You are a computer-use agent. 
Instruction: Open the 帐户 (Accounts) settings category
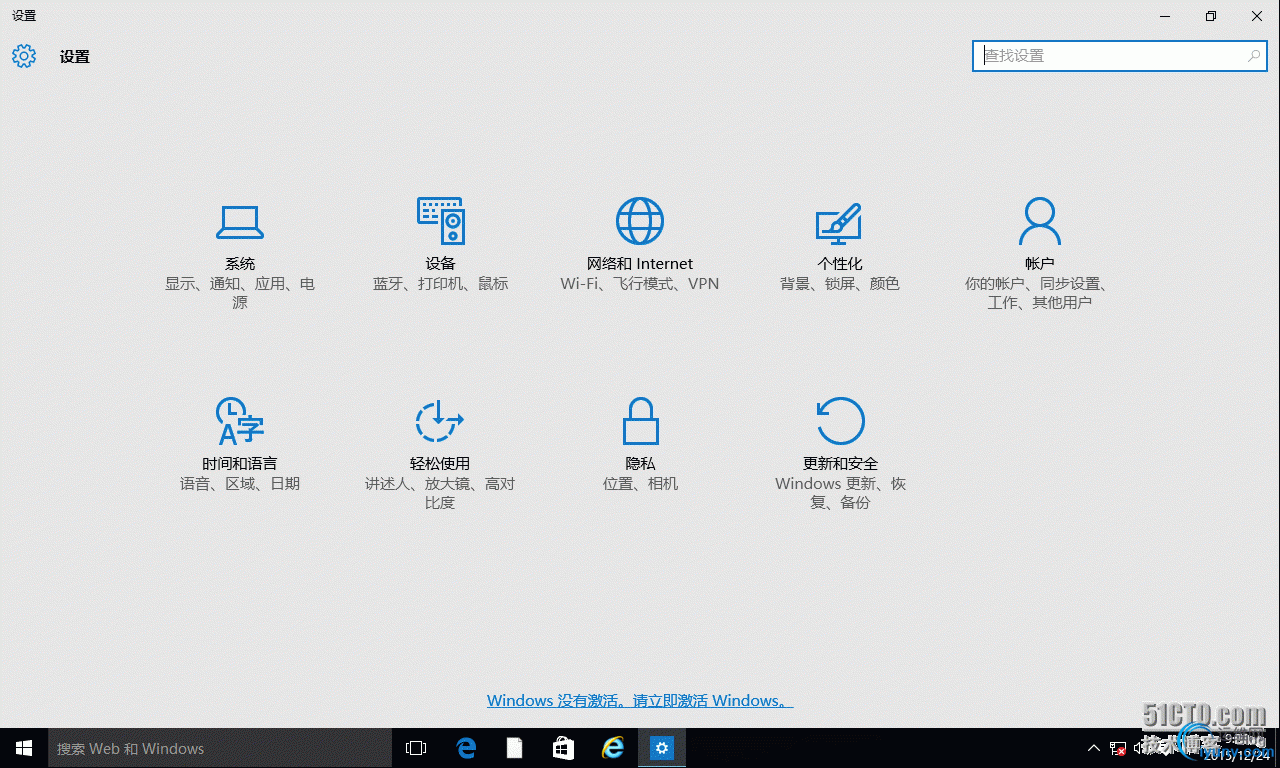tap(1040, 254)
